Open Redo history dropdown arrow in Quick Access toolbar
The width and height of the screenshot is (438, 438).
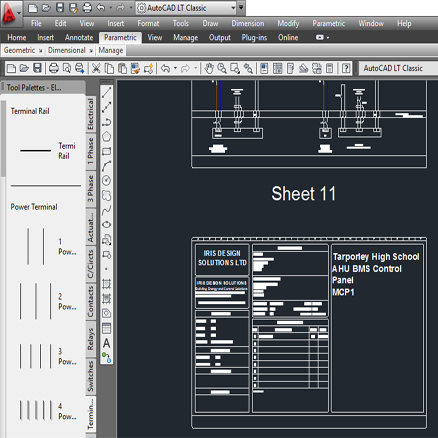(131, 7)
